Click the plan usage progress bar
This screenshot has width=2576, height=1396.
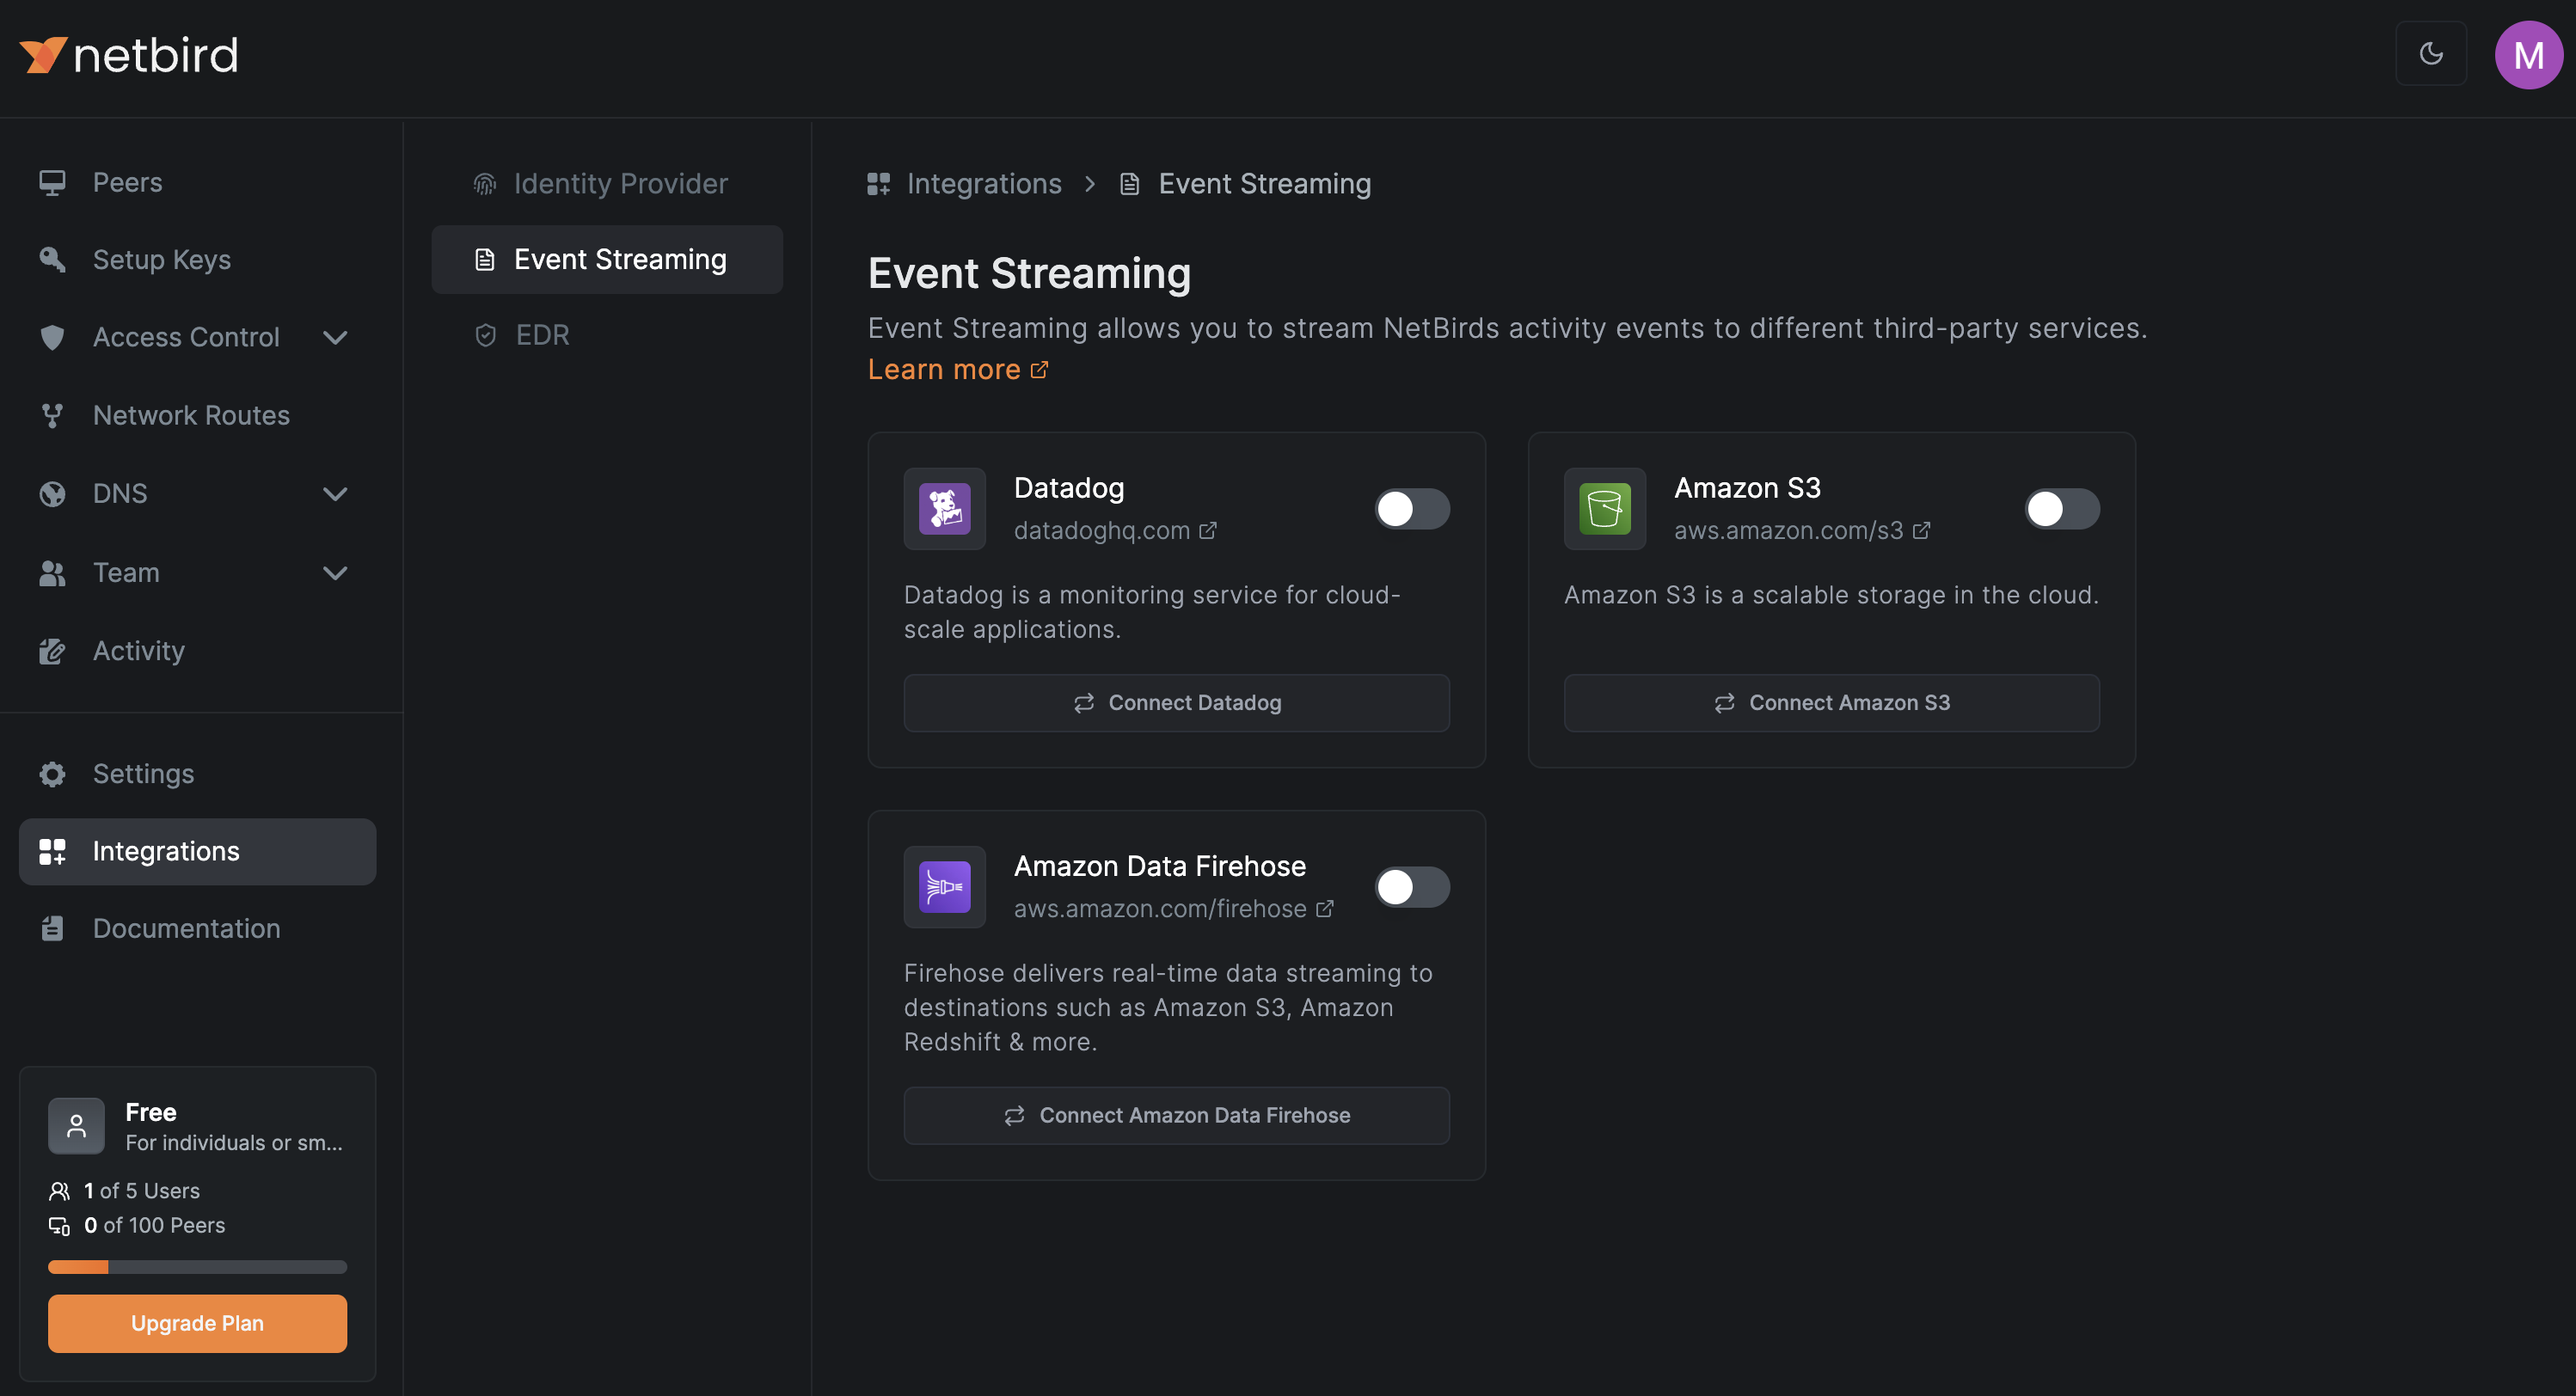click(x=197, y=1267)
